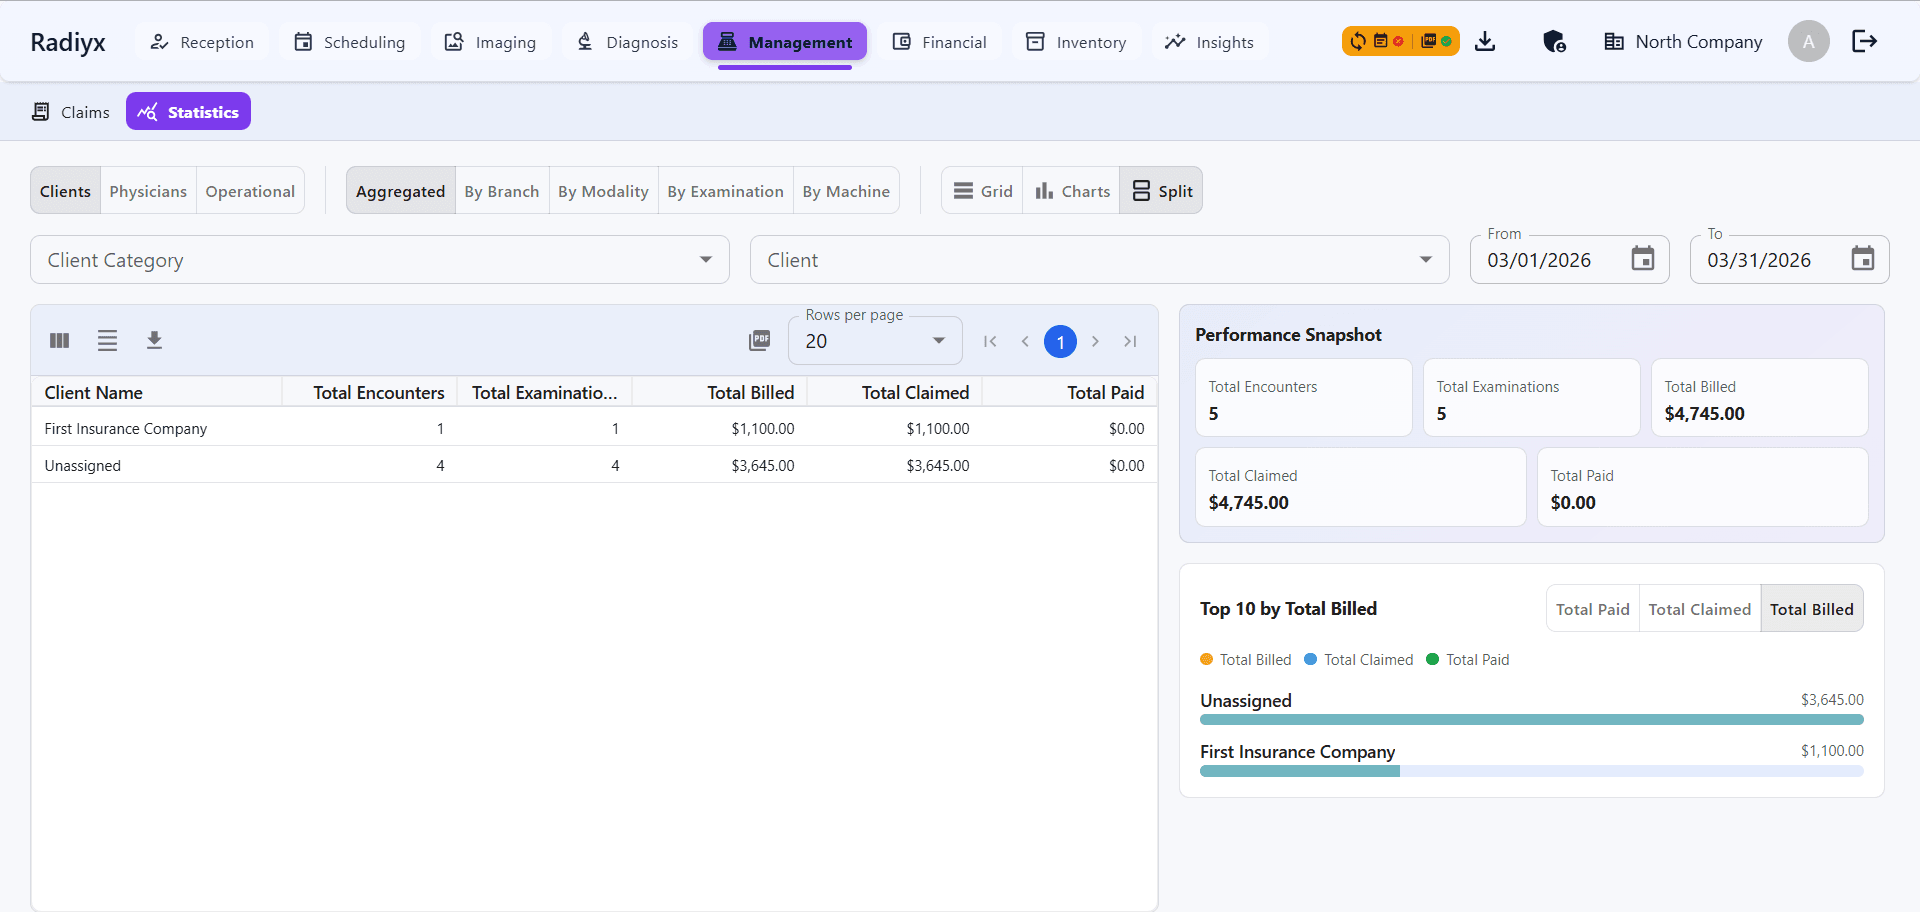Go to the next table page

coord(1096,341)
